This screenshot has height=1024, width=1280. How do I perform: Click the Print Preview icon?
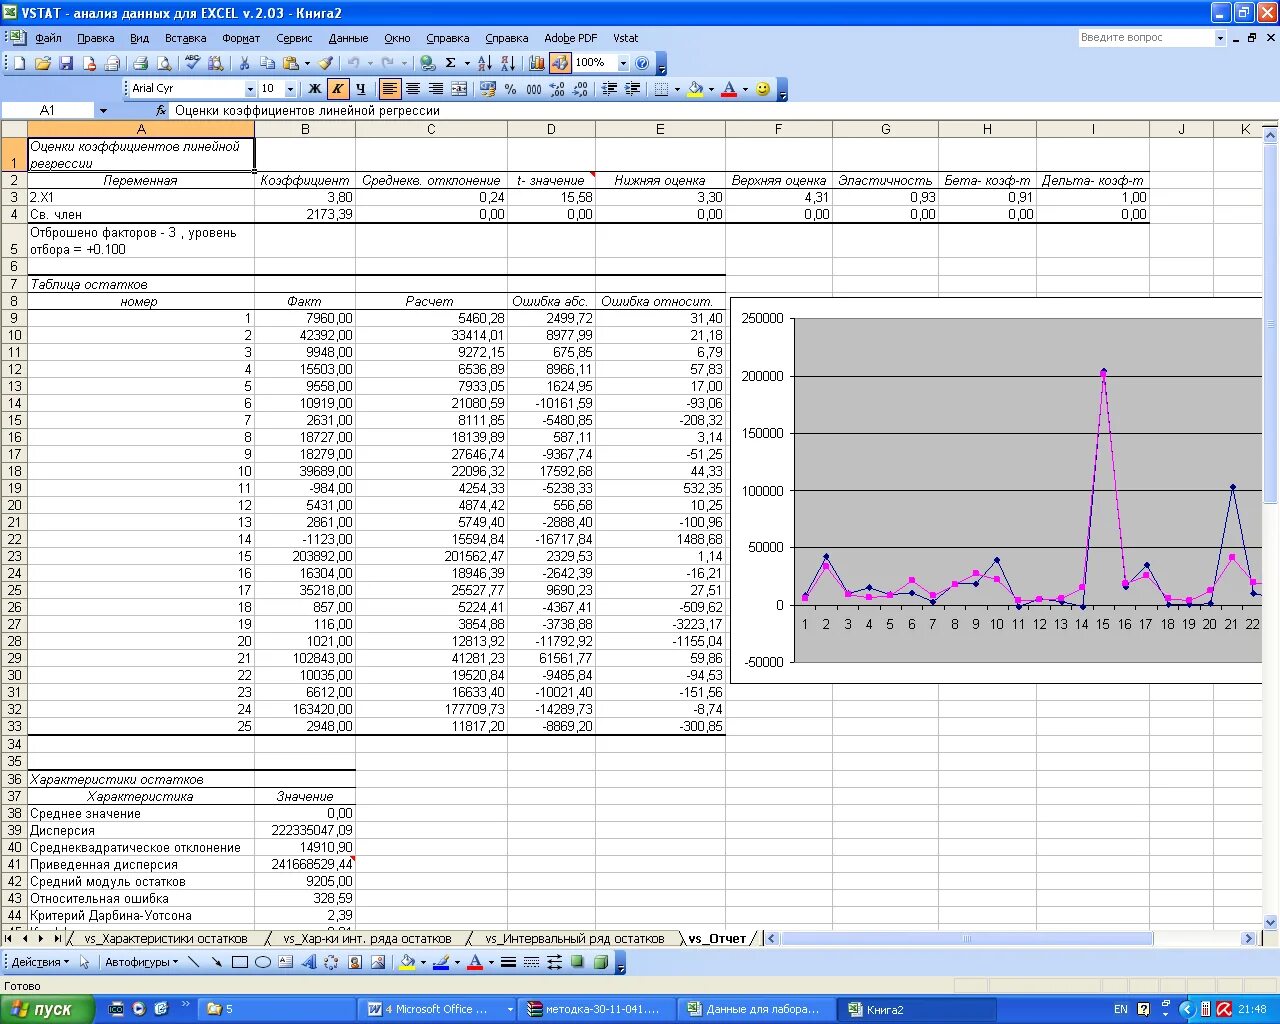coord(164,63)
